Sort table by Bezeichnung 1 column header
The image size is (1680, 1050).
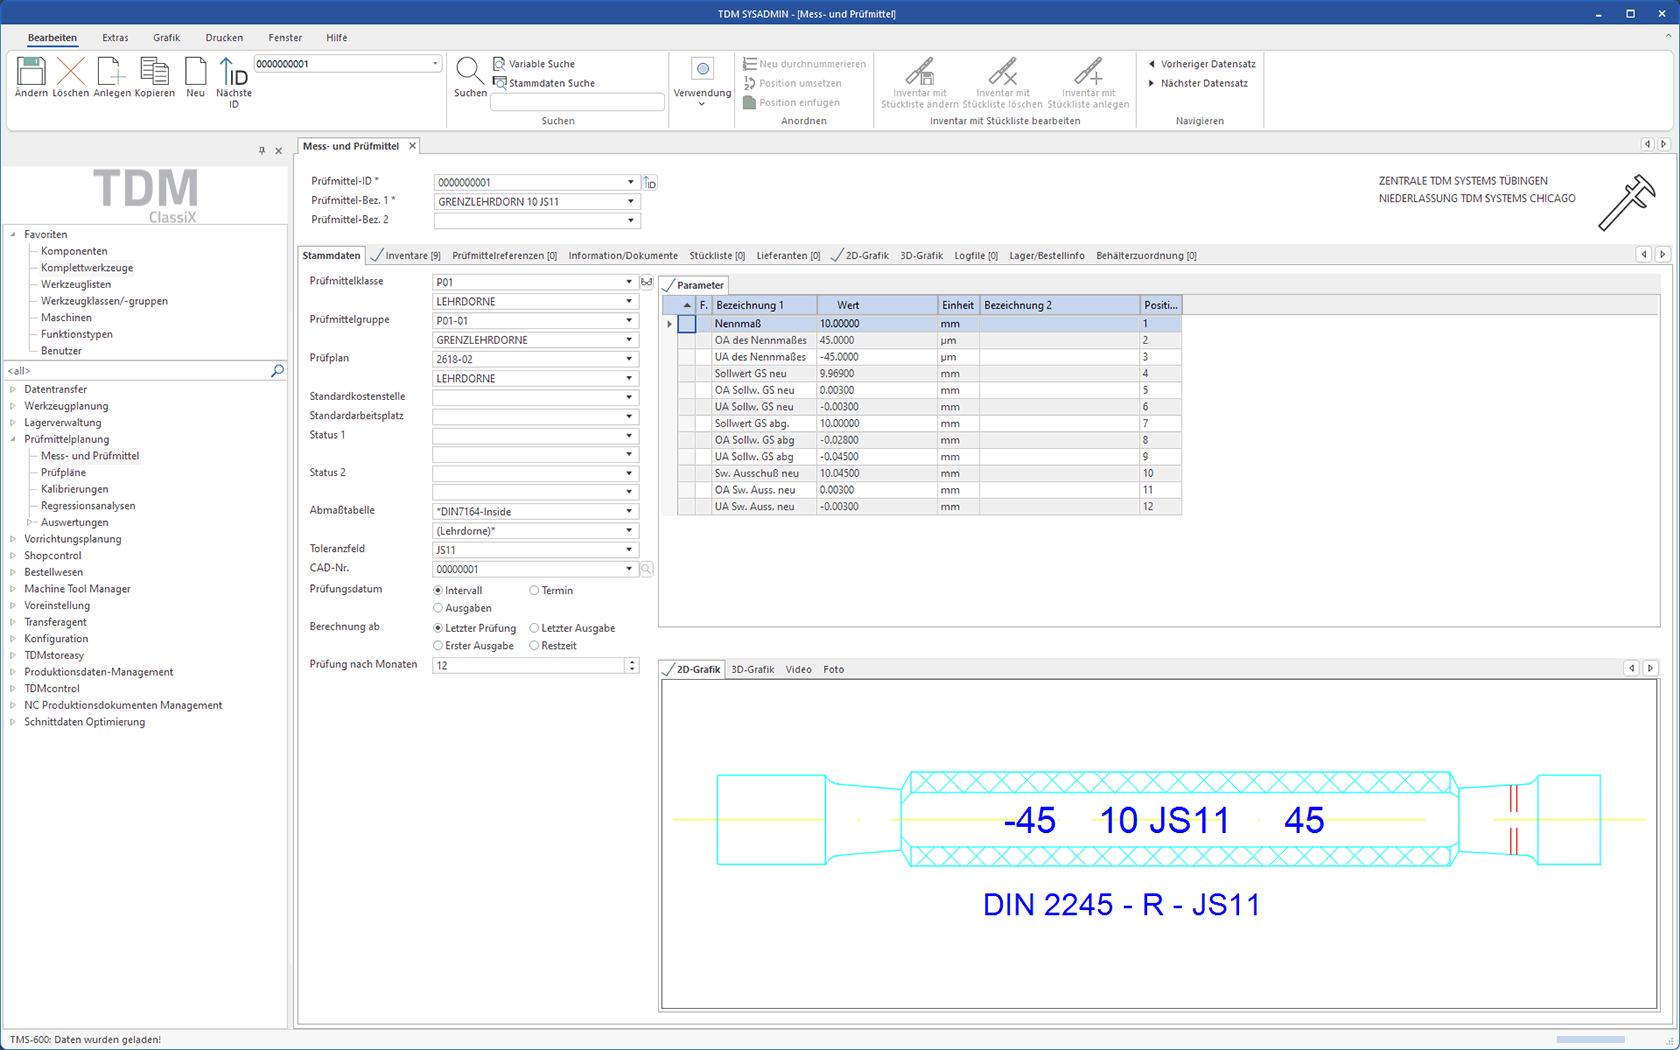[x=764, y=305]
